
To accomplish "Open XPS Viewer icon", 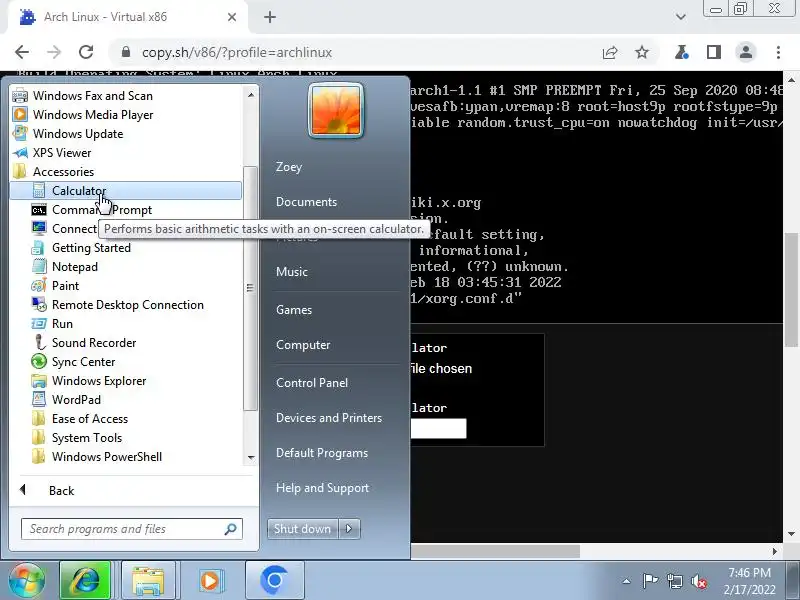I will pyautogui.click(x=20, y=153).
